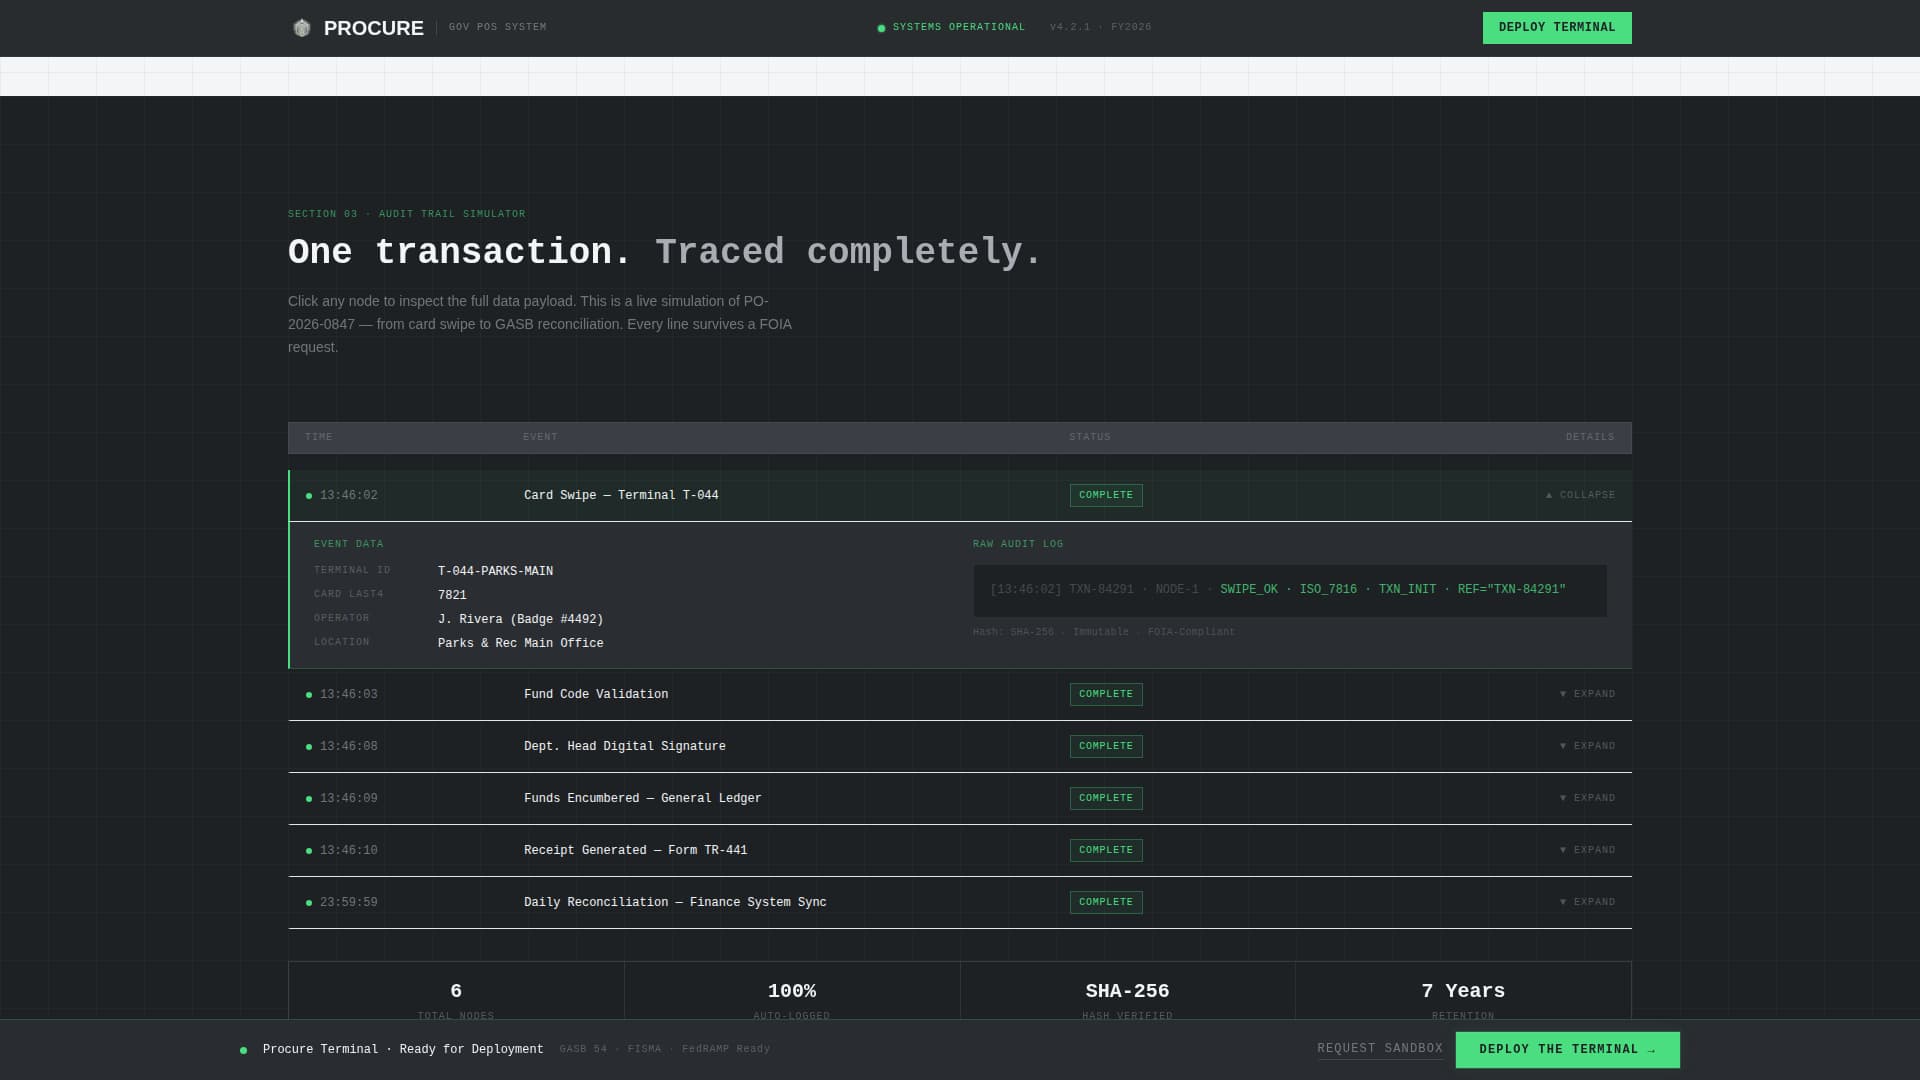Click Procure Terminal Ready for Deployment text

[403, 1050]
